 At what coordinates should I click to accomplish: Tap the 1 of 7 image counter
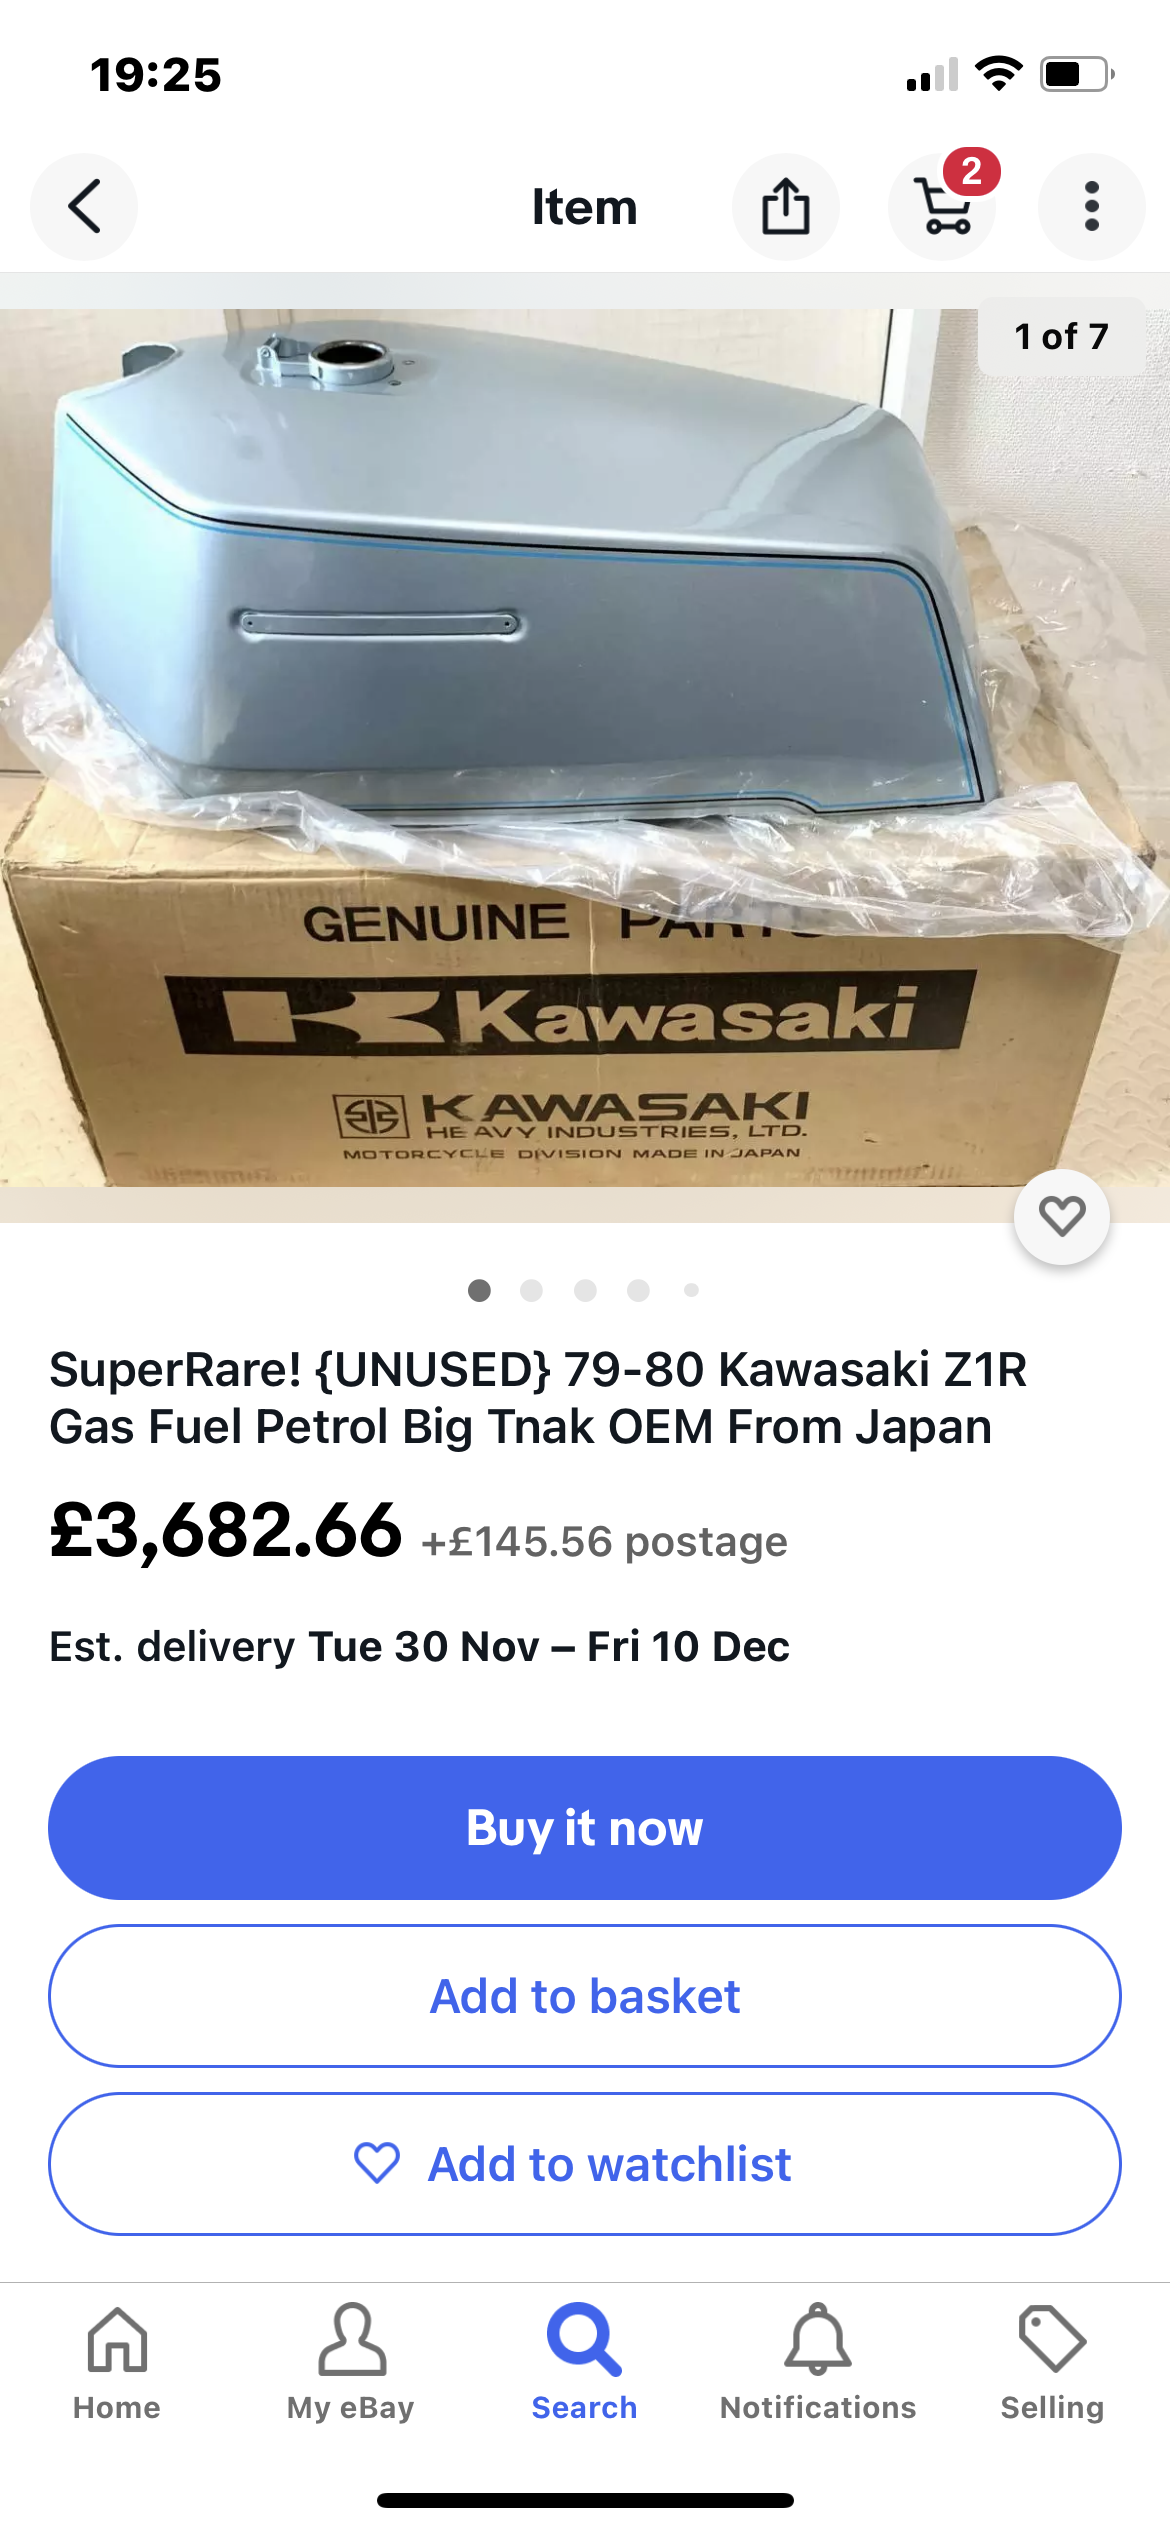click(x=1061, y=336)
